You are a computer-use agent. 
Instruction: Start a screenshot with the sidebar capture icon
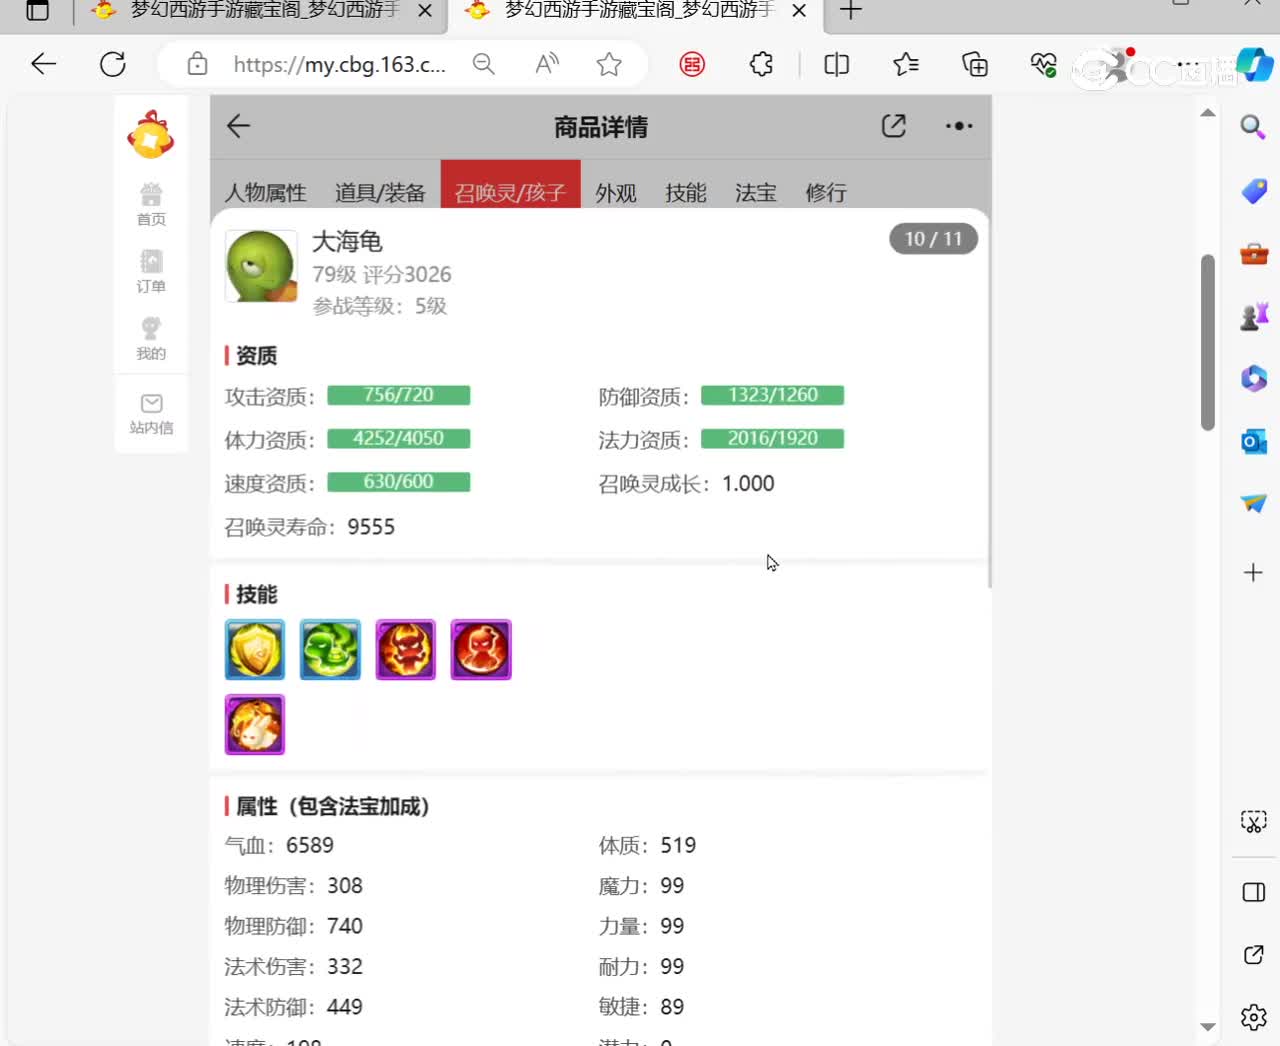[x=1254, y=822]
